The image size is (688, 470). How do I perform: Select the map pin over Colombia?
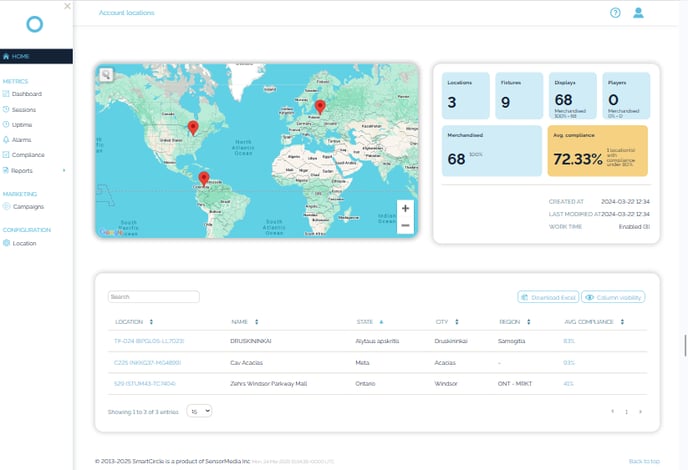point(204,179)
